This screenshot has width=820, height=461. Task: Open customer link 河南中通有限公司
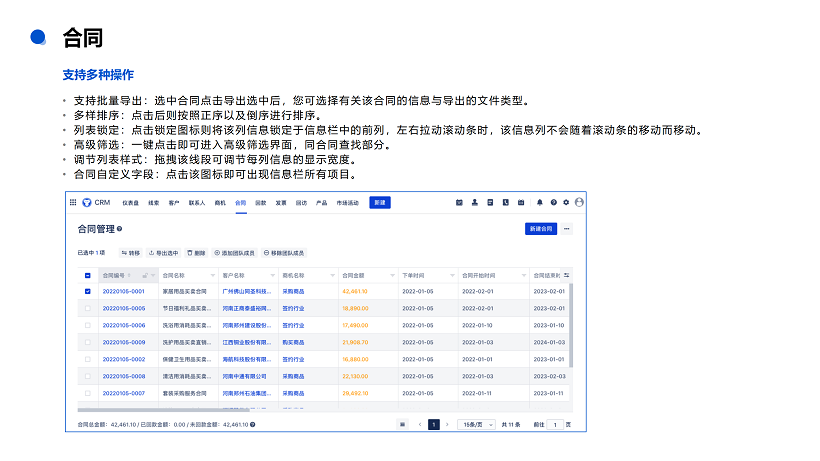[244, 376]
